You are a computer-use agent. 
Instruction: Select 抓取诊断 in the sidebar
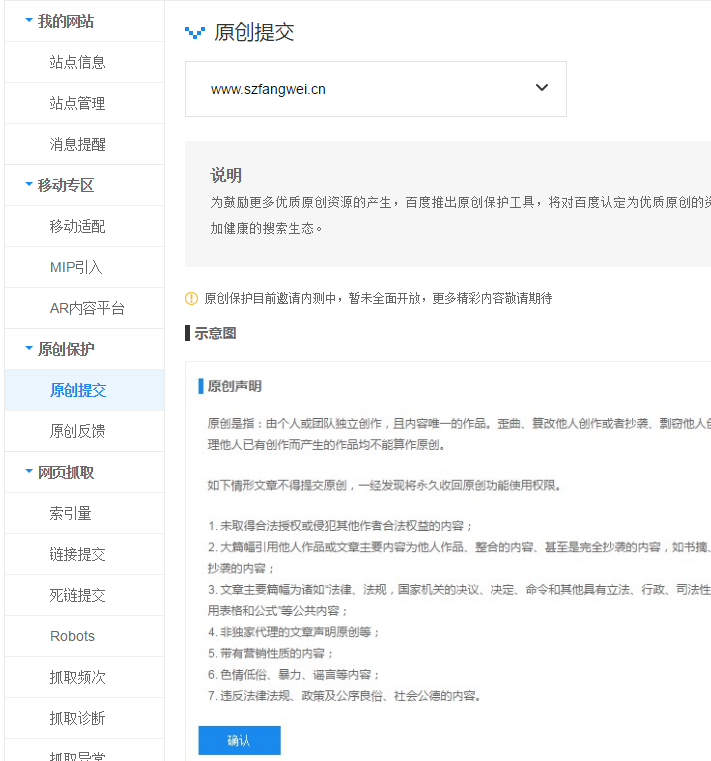[77, 718]
